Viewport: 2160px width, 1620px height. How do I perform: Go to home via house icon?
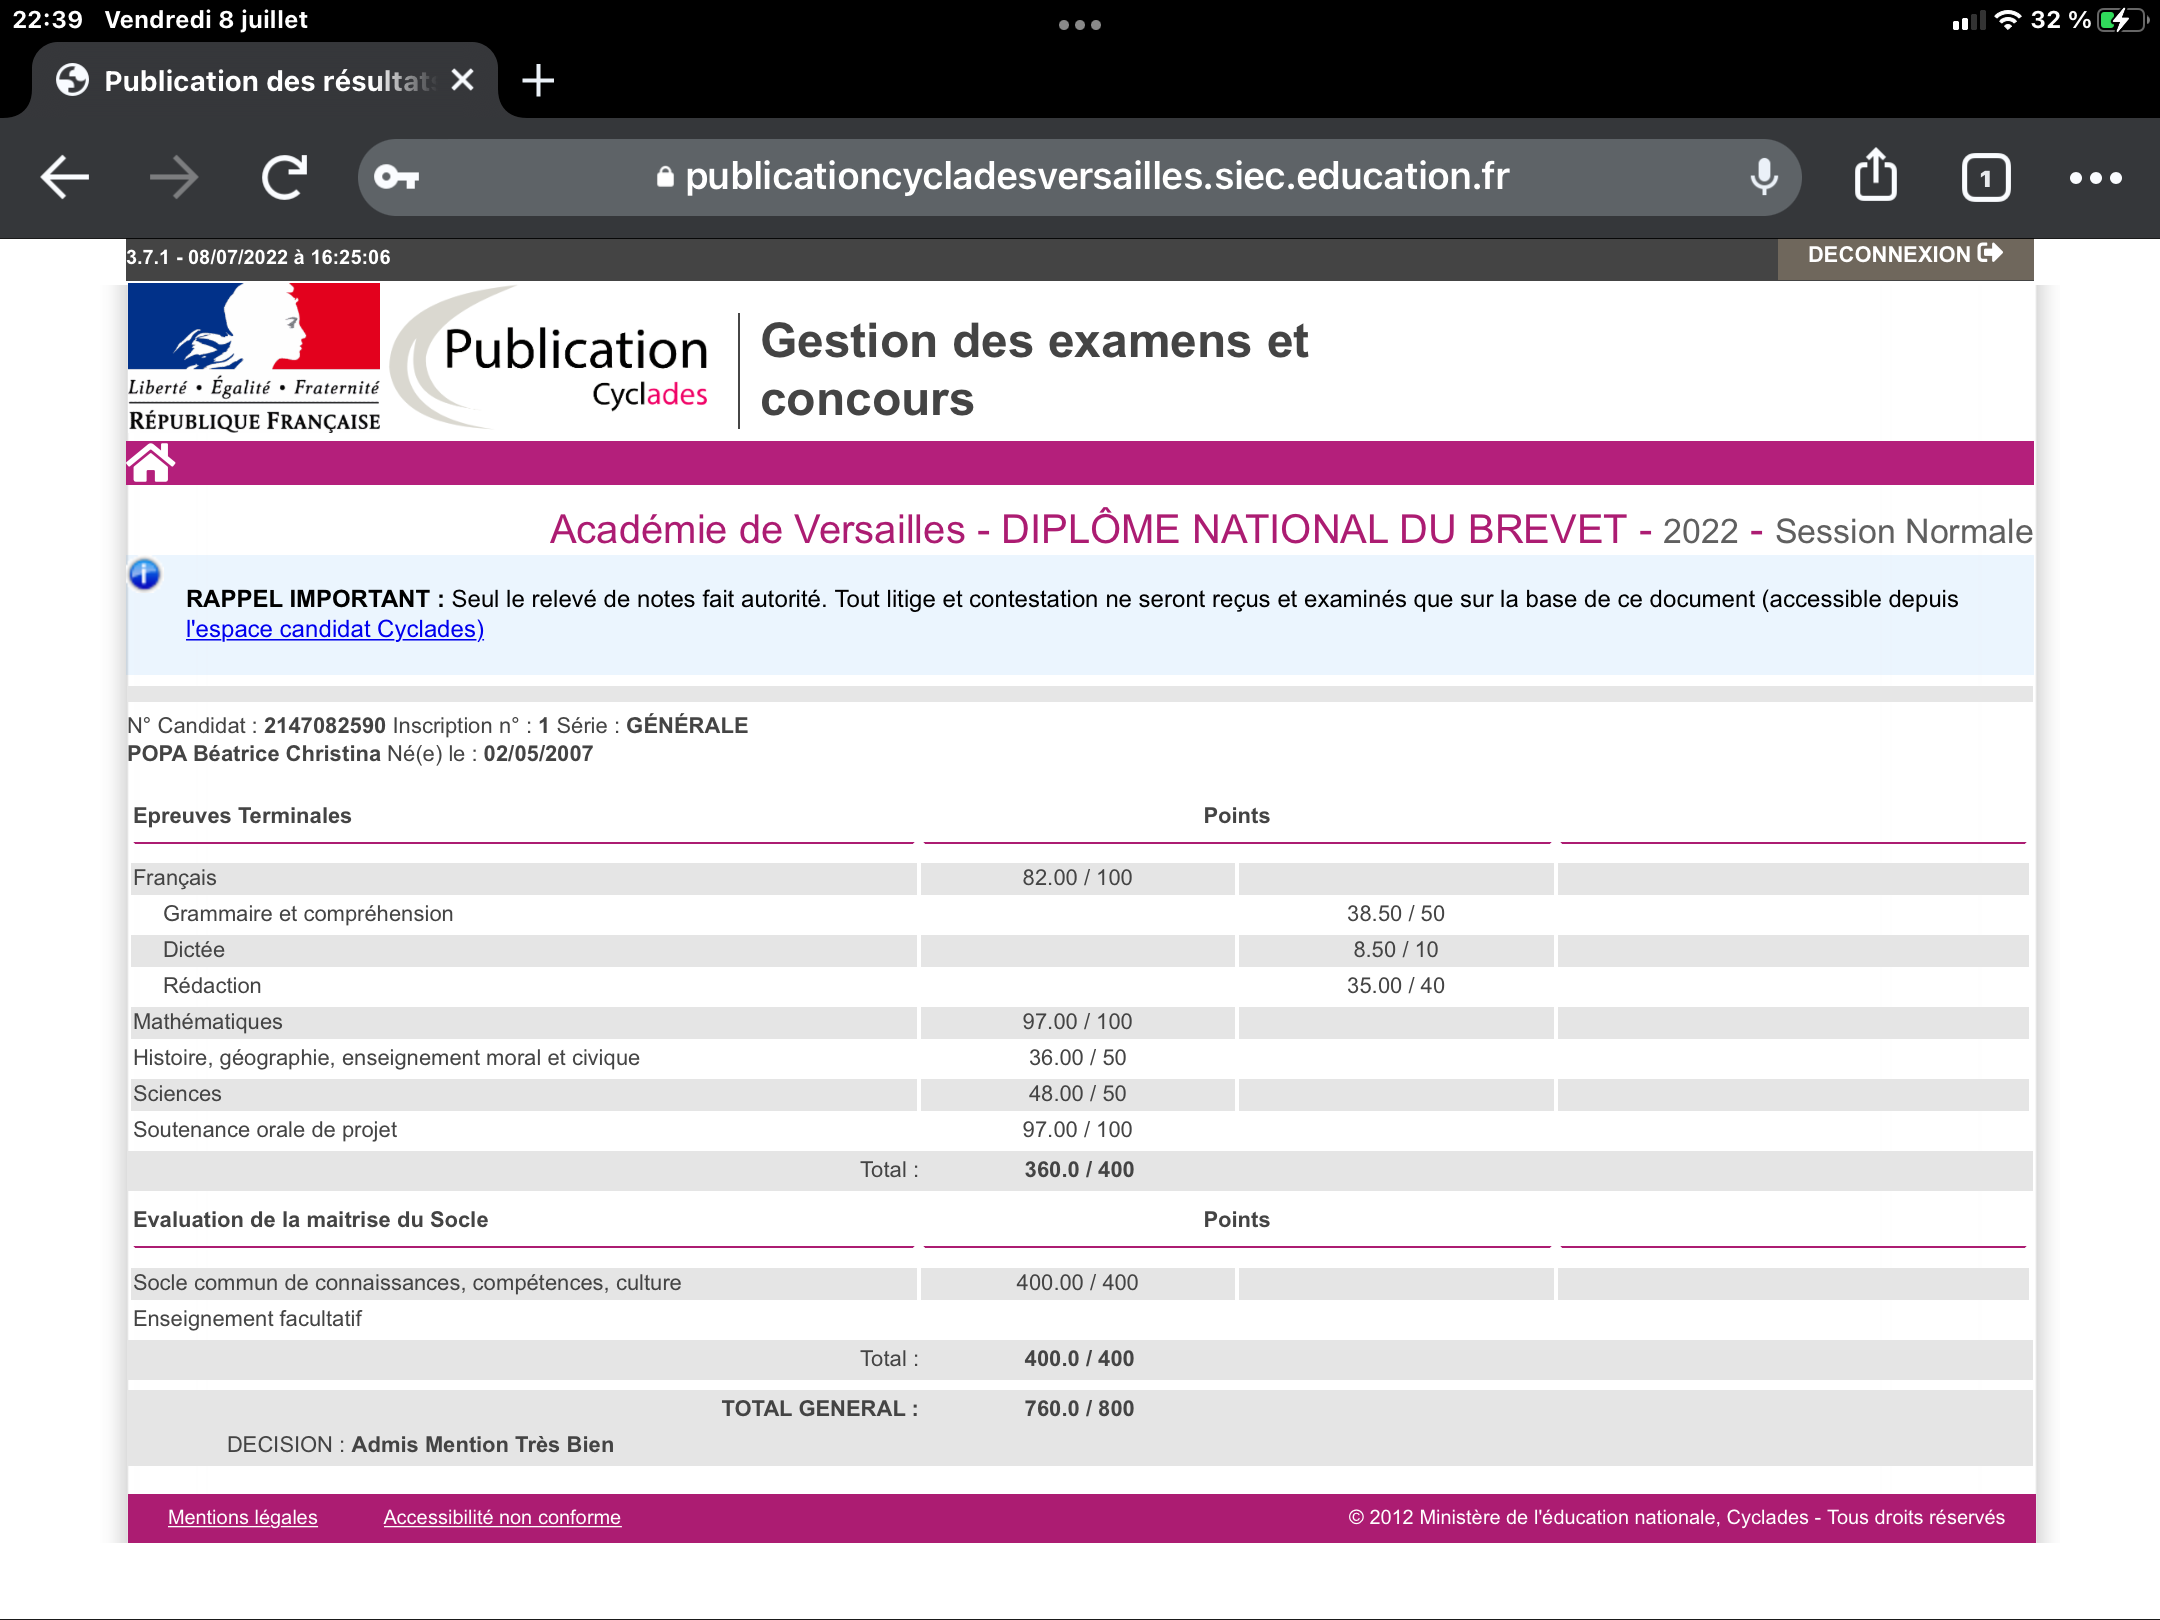[x=151, y=463]
